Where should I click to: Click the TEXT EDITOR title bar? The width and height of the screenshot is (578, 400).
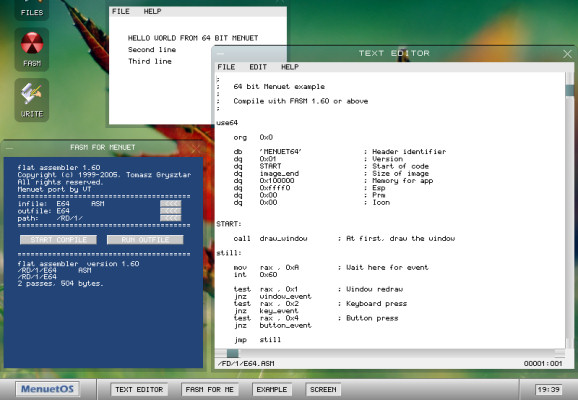[394, 53]
